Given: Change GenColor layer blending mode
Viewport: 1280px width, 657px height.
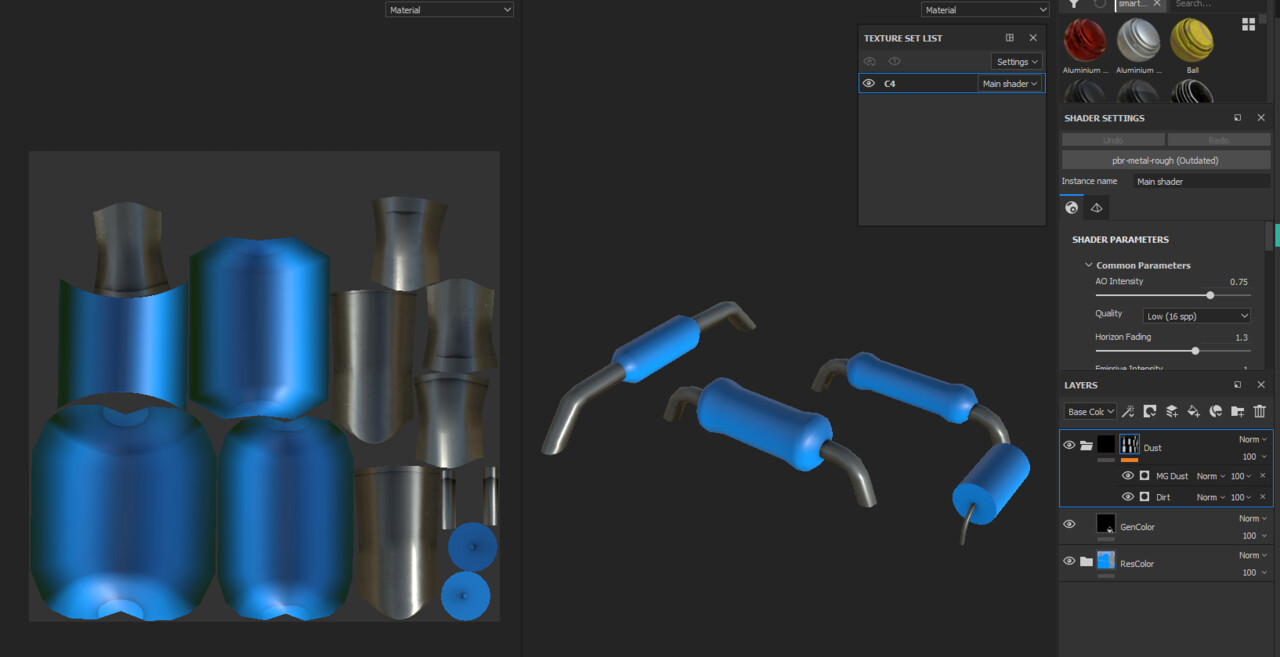Looking at the screenshot, I should tap(1253, 518).
